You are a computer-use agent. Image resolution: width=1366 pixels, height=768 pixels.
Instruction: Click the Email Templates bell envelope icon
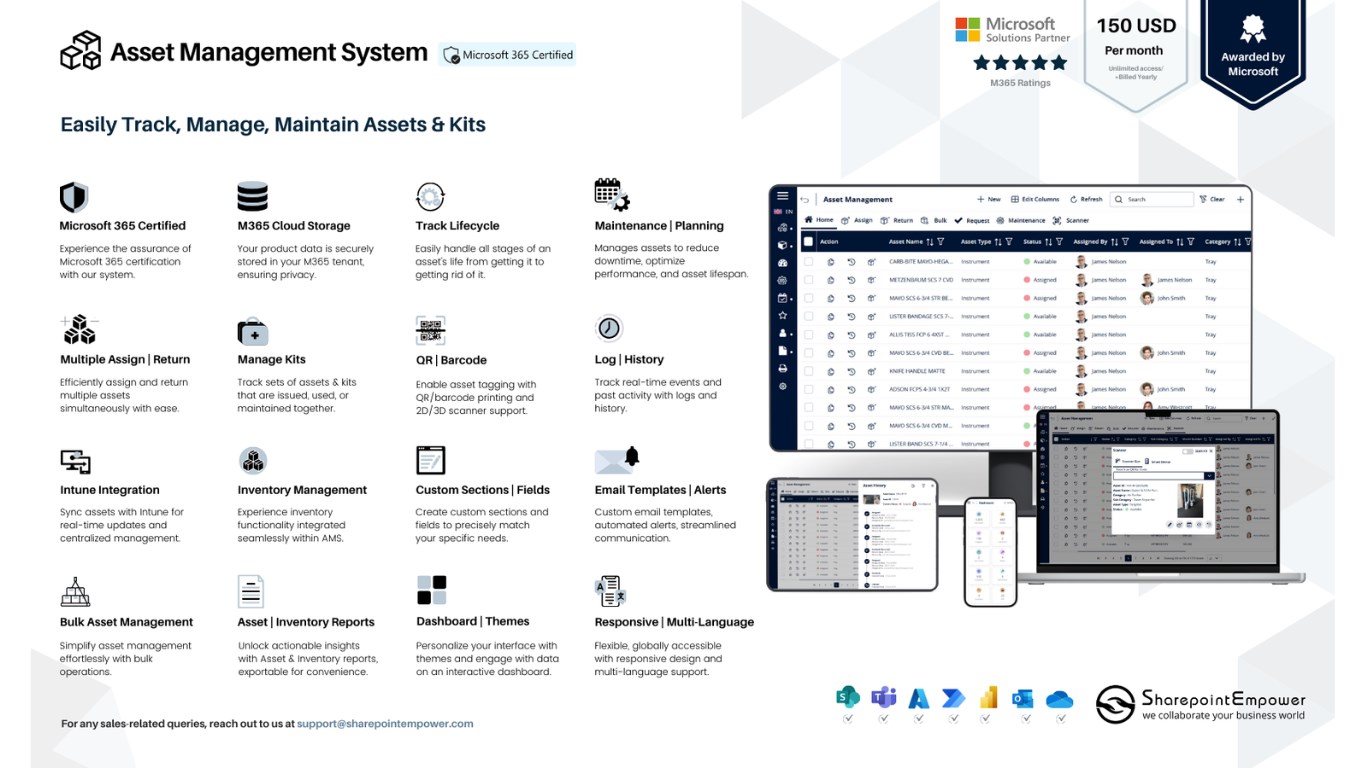[617, 459]
